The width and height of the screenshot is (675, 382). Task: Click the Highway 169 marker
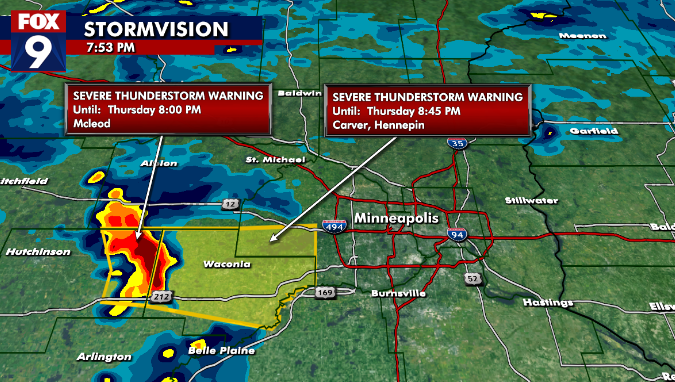click(x=325, y=293)
